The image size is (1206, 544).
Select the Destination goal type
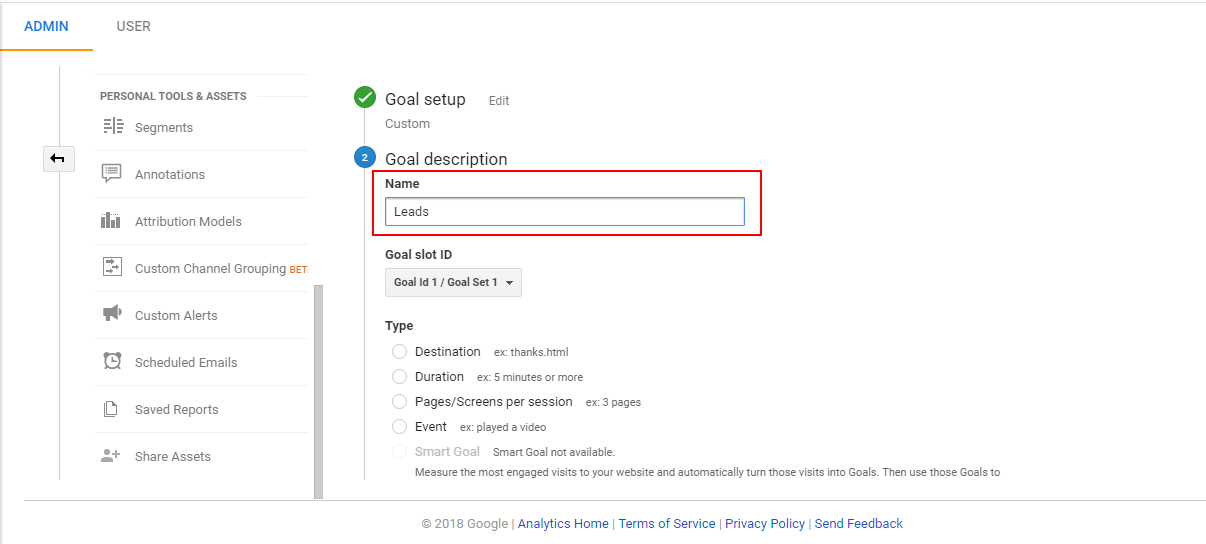coord(400,352)
